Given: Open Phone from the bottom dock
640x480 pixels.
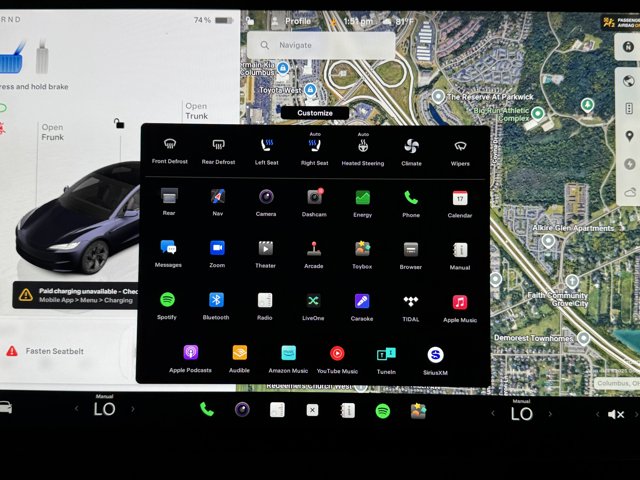Looking at the screenshot, I should [207, 409].
